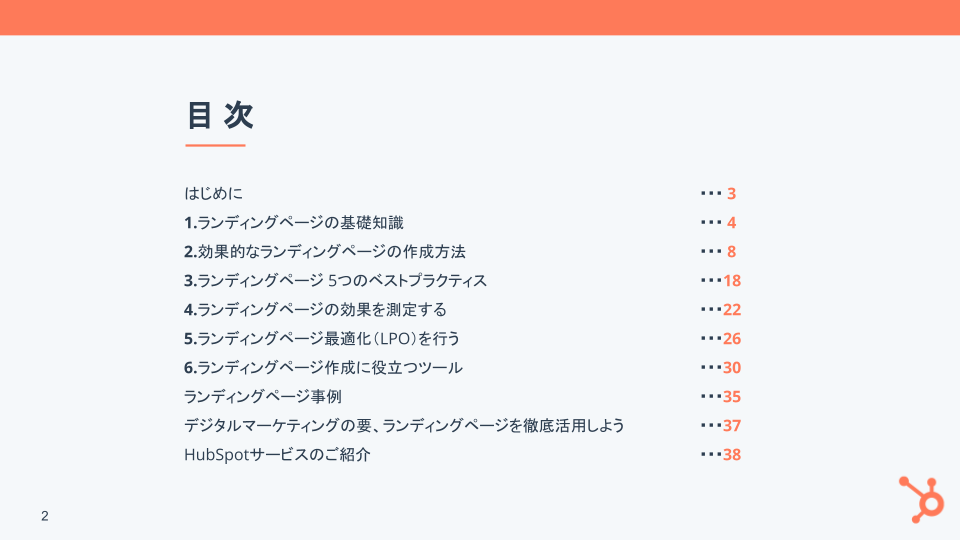
Task: Select the 2.効果的なランディングページの作成方法 entry
Action: [x=324, y=251]
